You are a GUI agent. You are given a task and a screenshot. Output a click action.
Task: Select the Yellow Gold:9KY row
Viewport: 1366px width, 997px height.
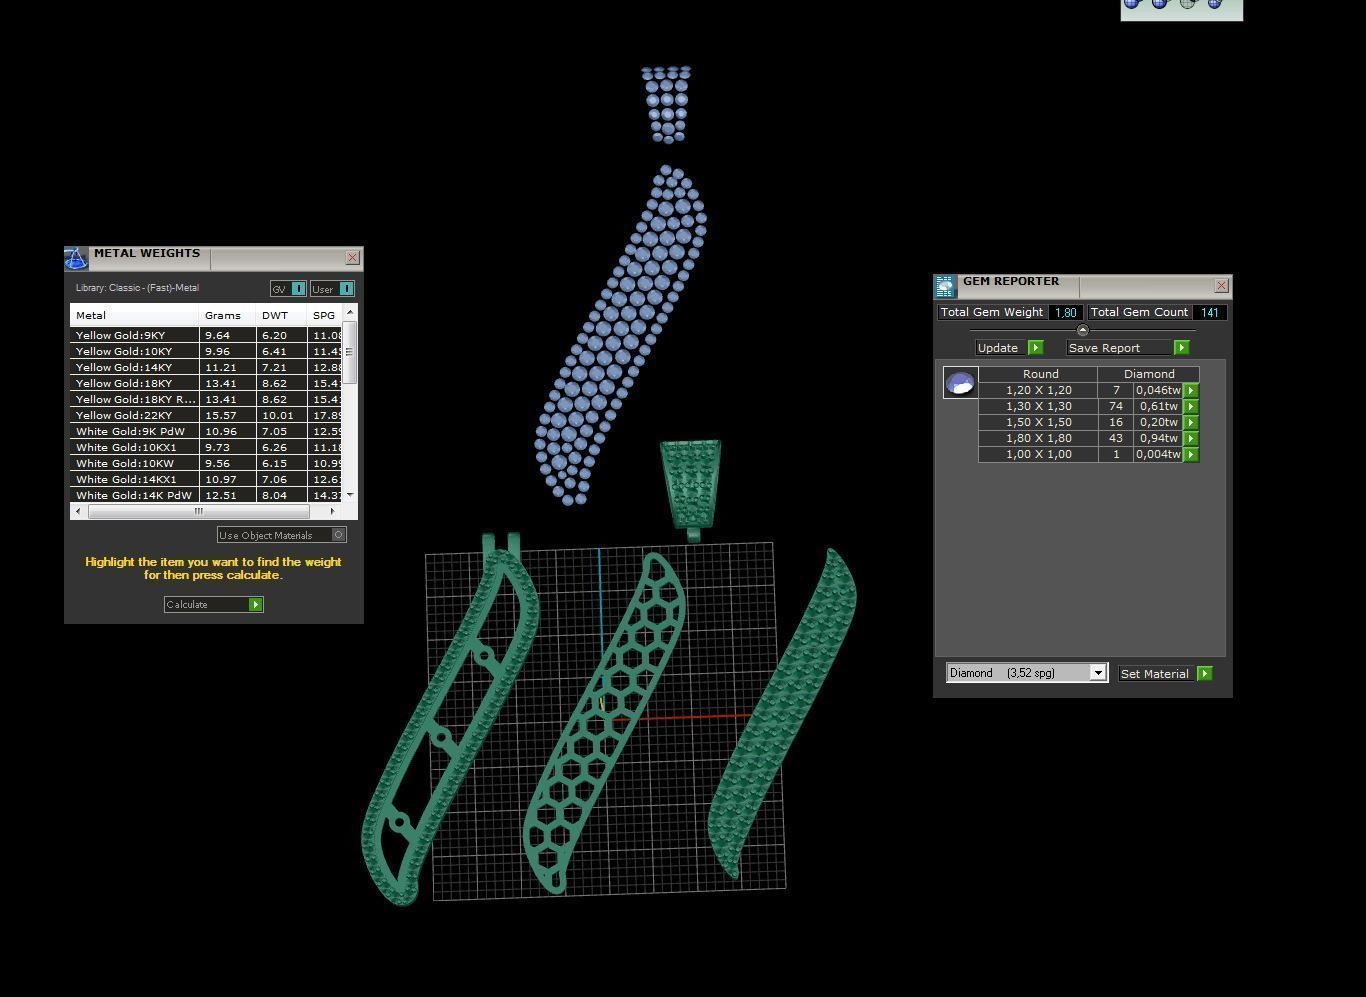click(x=206, y=335)
